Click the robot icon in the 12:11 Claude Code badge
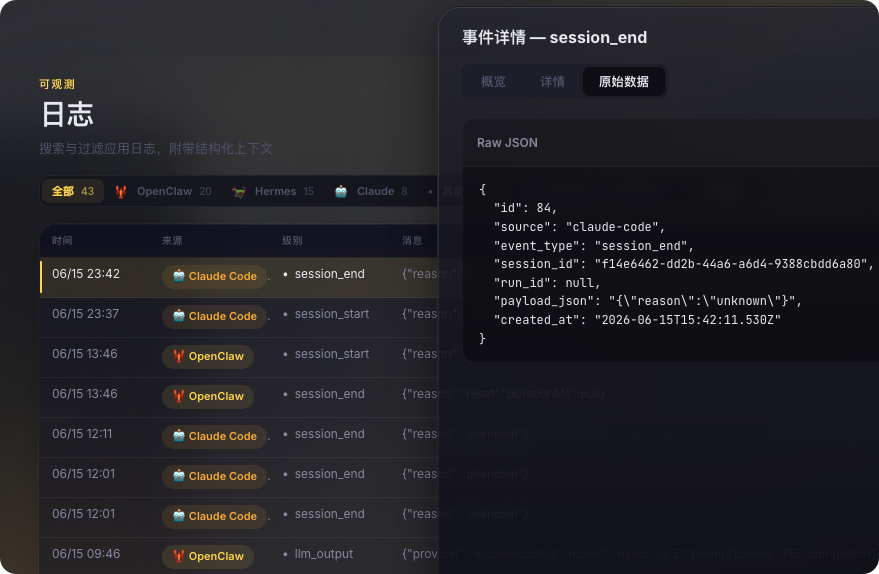879x574 pixels. click(x=179, y=436)
